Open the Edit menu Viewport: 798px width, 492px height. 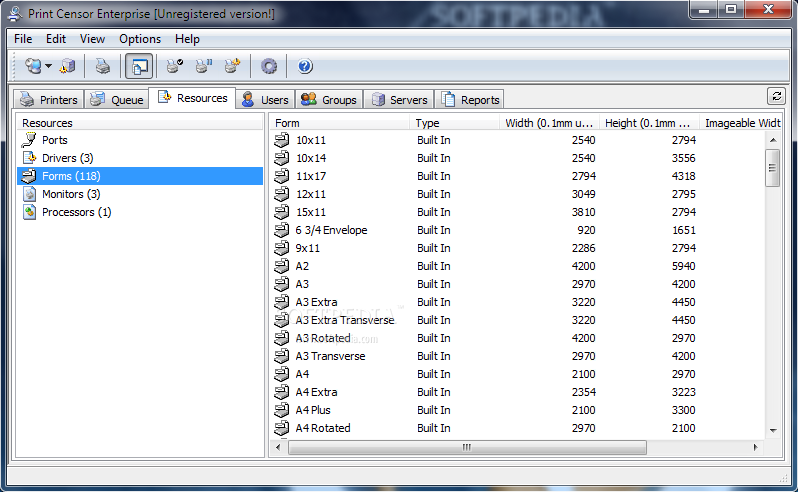point(55,39)
